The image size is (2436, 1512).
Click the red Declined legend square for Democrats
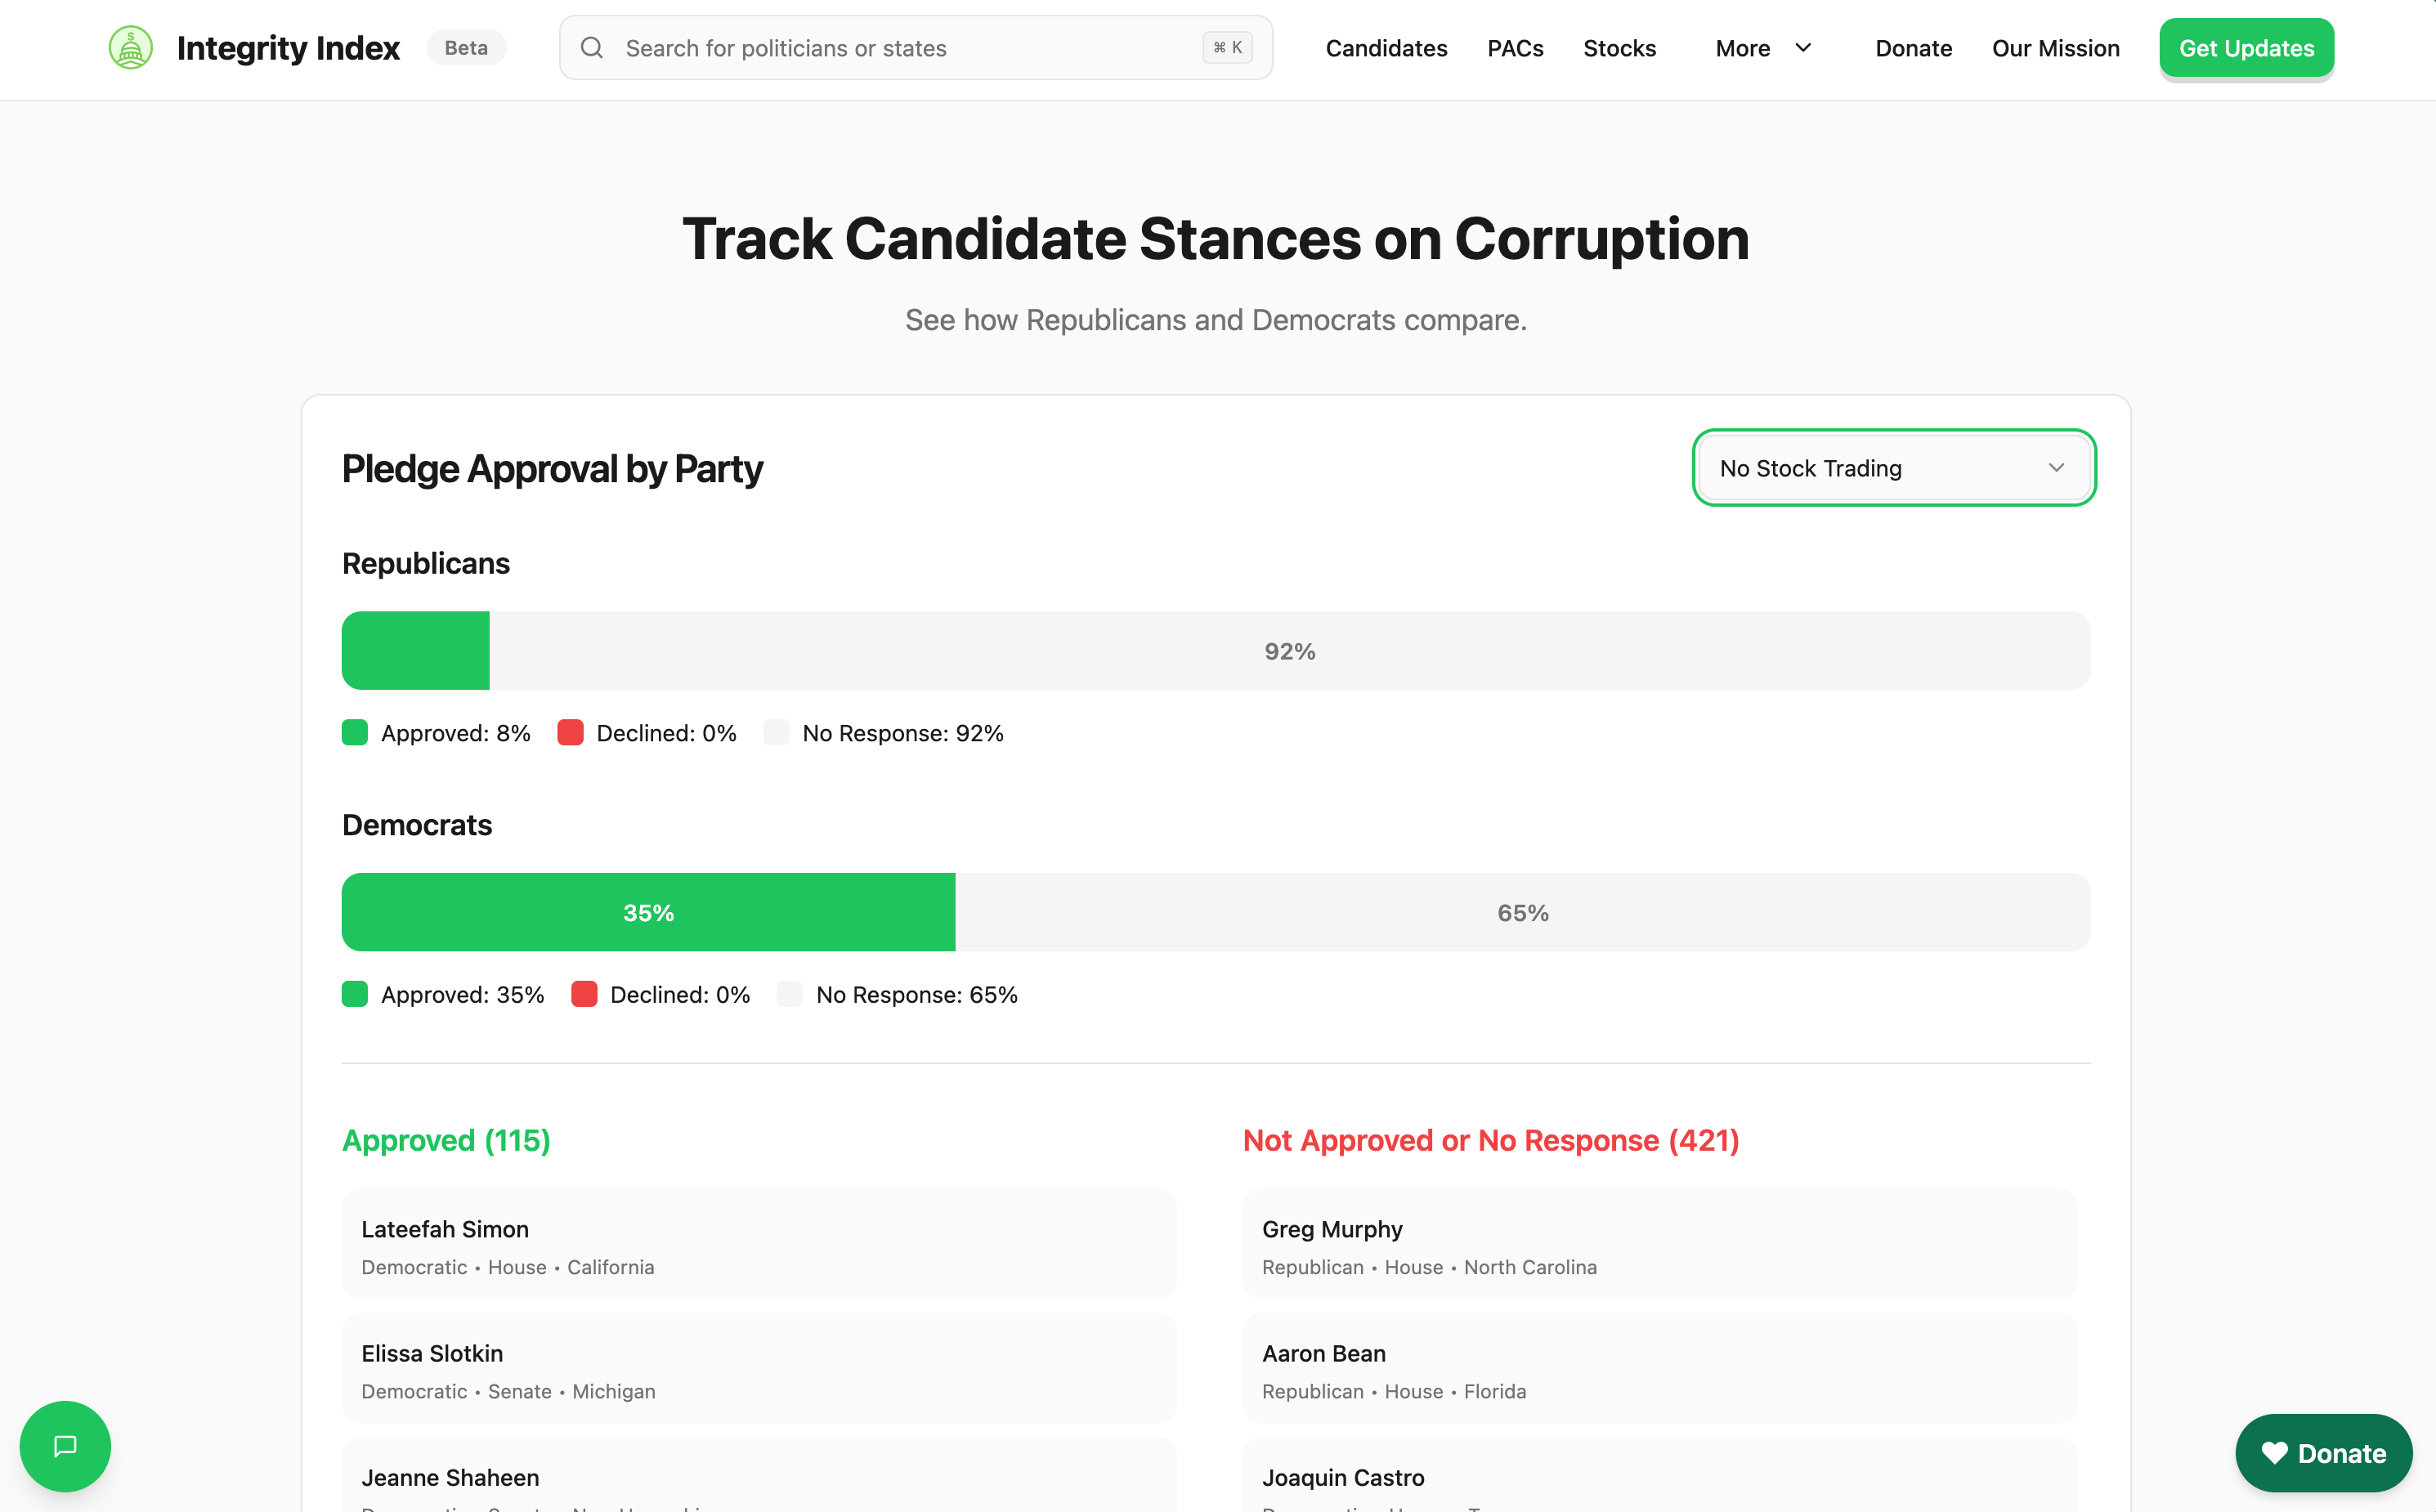(x=584, y=993)
